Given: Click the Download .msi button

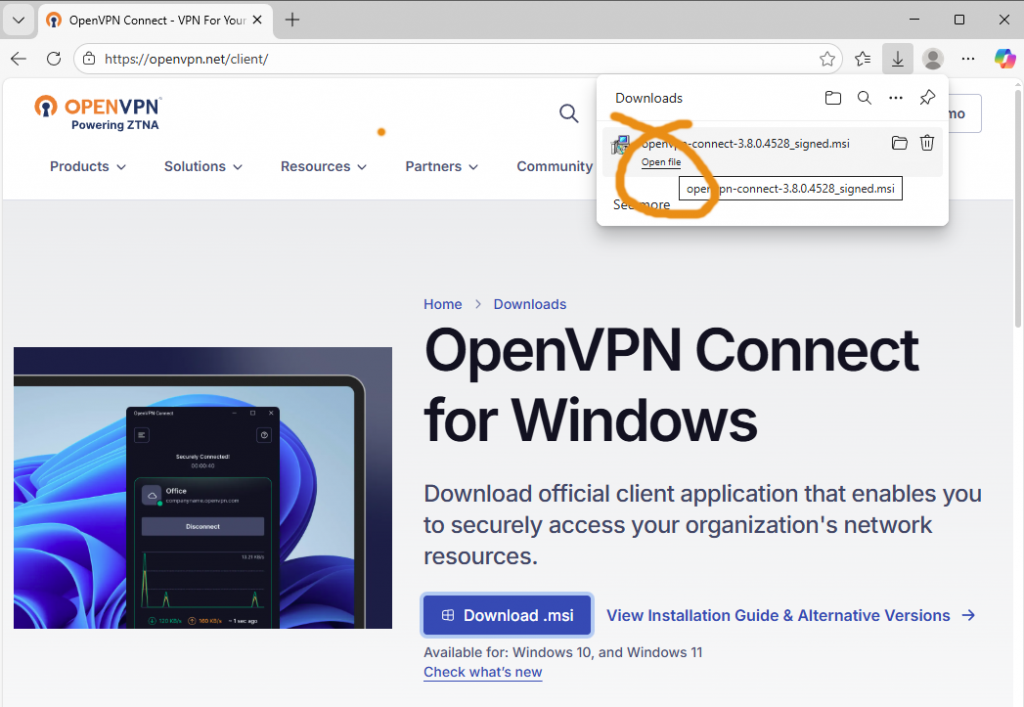Looking at the screenshot, I should click(507, 615).
